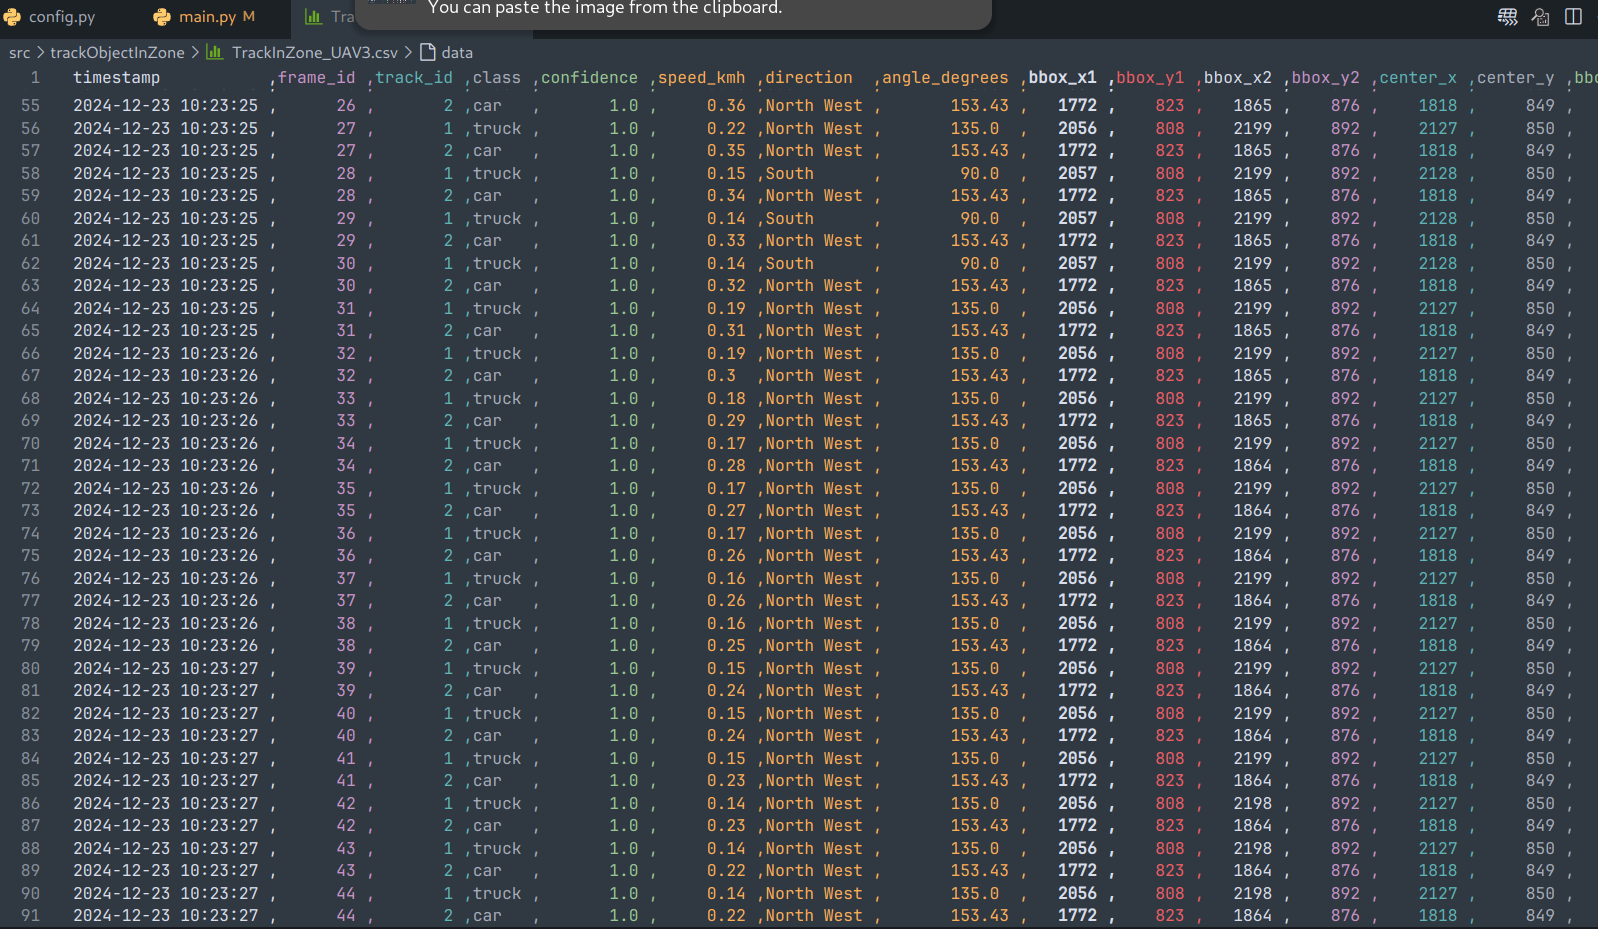
Task: Click the Python icon on config.py tab
Action: click(13, 17)
